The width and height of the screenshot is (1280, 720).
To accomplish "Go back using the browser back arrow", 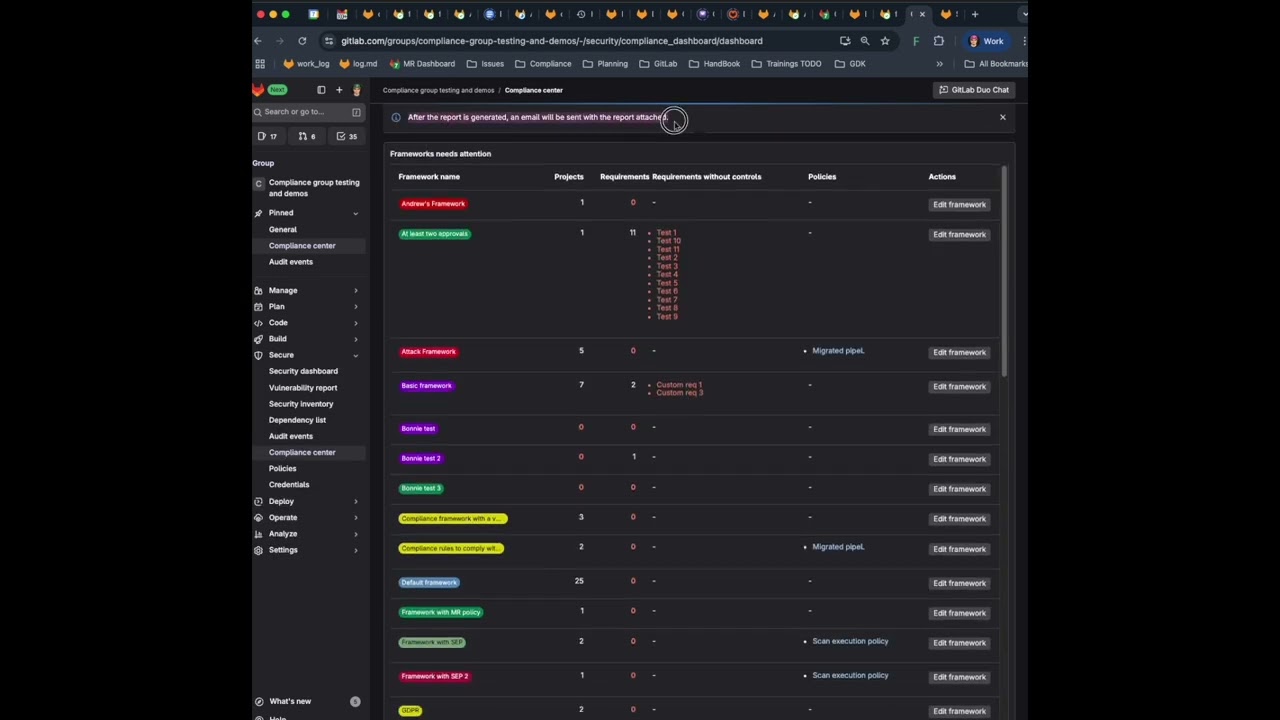I will (258, 41).
